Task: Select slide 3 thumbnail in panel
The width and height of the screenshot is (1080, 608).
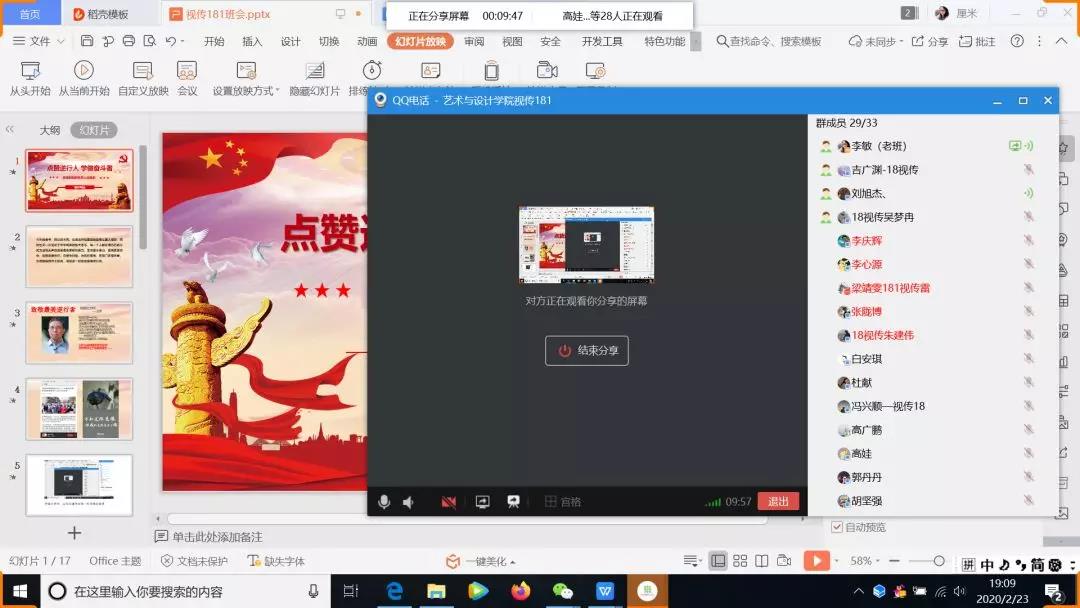Action: pyautogui.click(x=79, y=333)
